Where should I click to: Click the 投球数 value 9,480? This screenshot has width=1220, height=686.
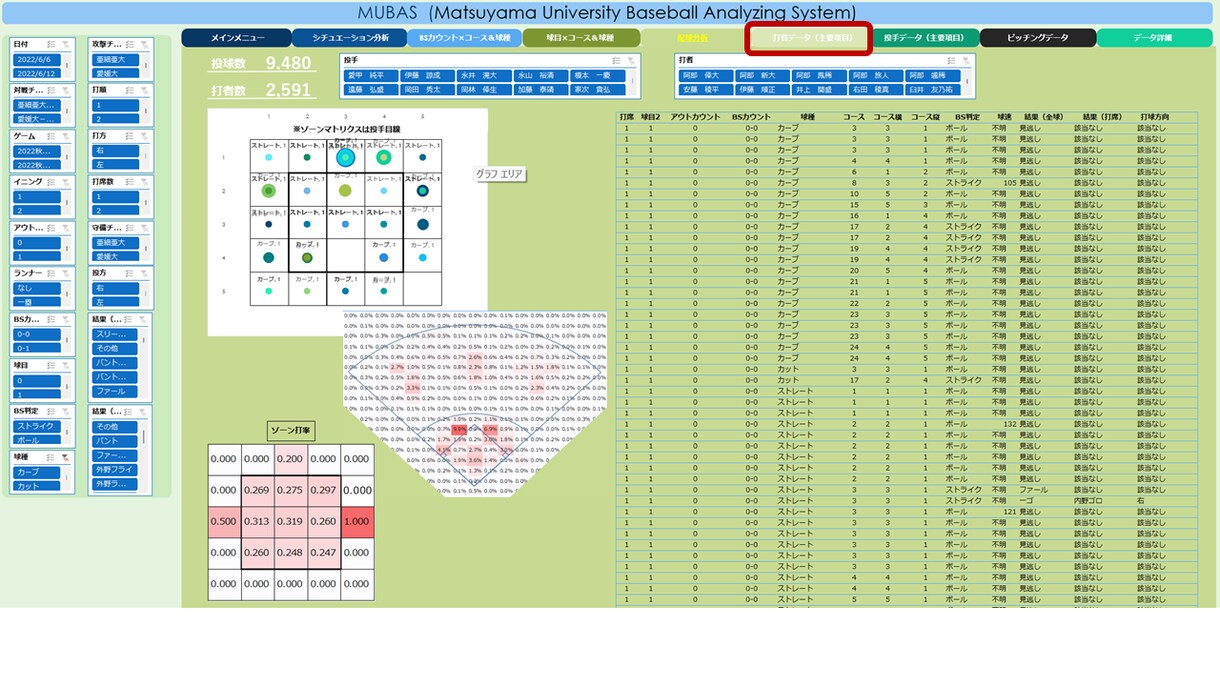288,64
